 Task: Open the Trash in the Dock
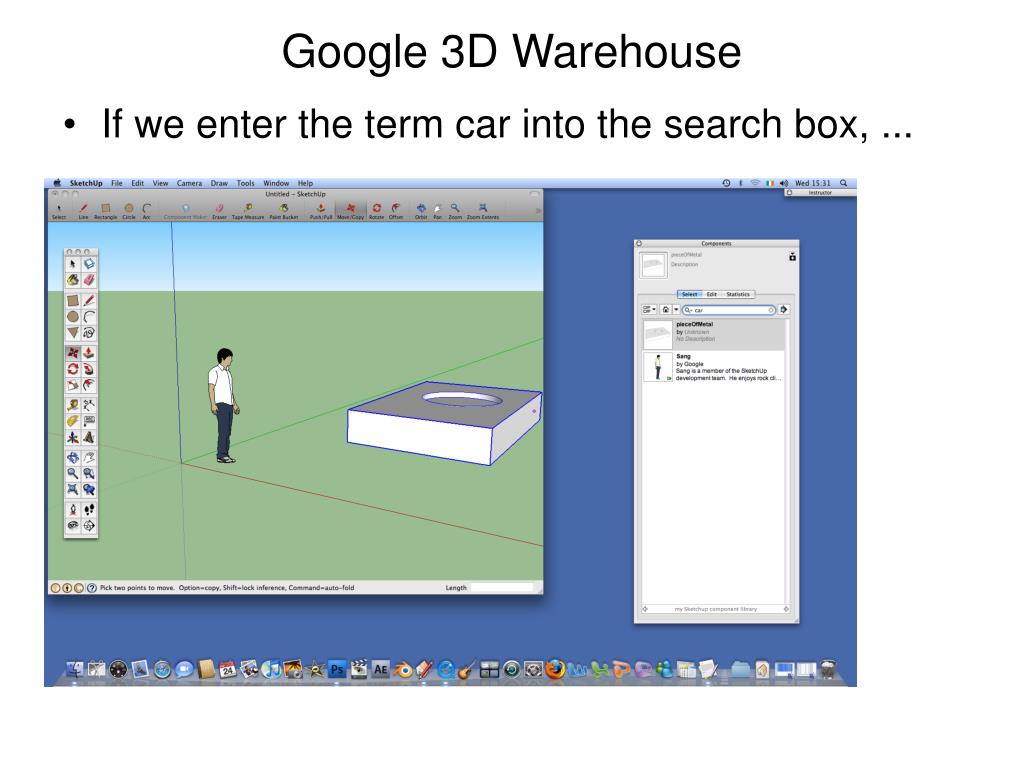pos(828,669)
